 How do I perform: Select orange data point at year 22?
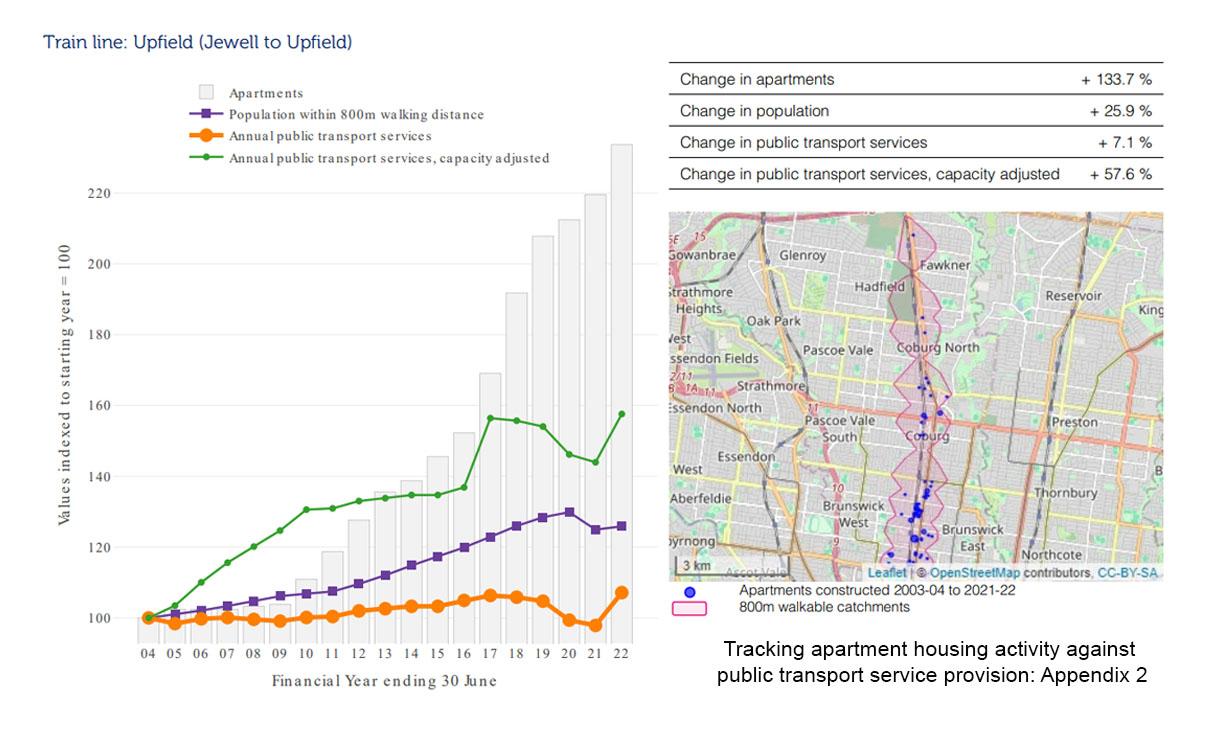click(621, 592)
